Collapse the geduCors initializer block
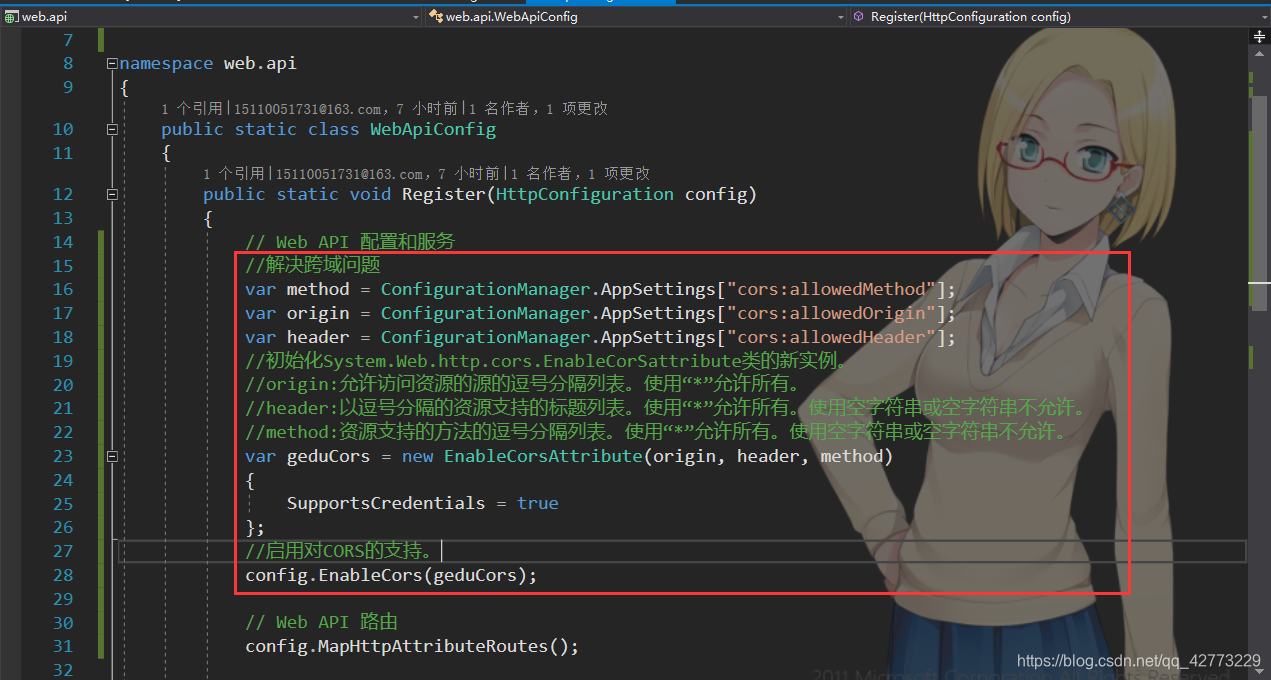 (112, 456)
